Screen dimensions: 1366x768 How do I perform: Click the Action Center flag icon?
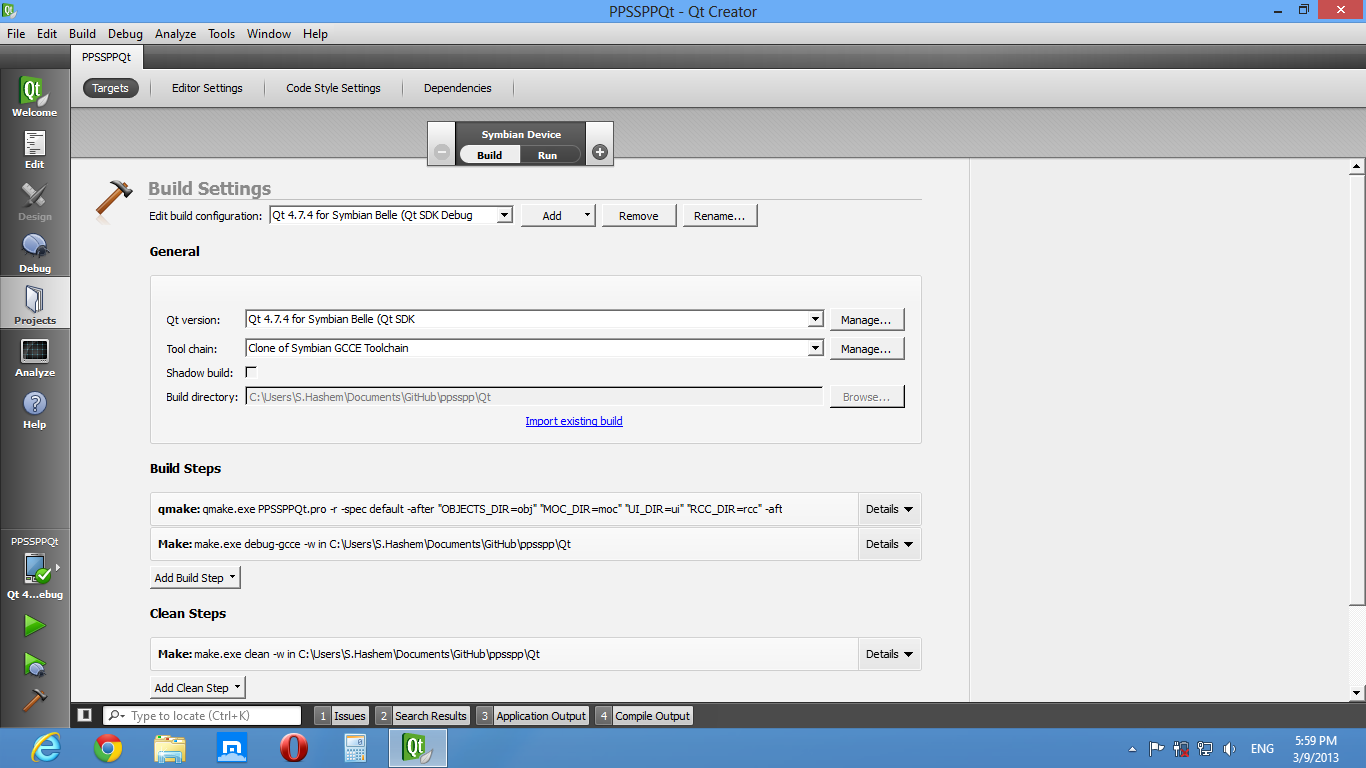1157,748
